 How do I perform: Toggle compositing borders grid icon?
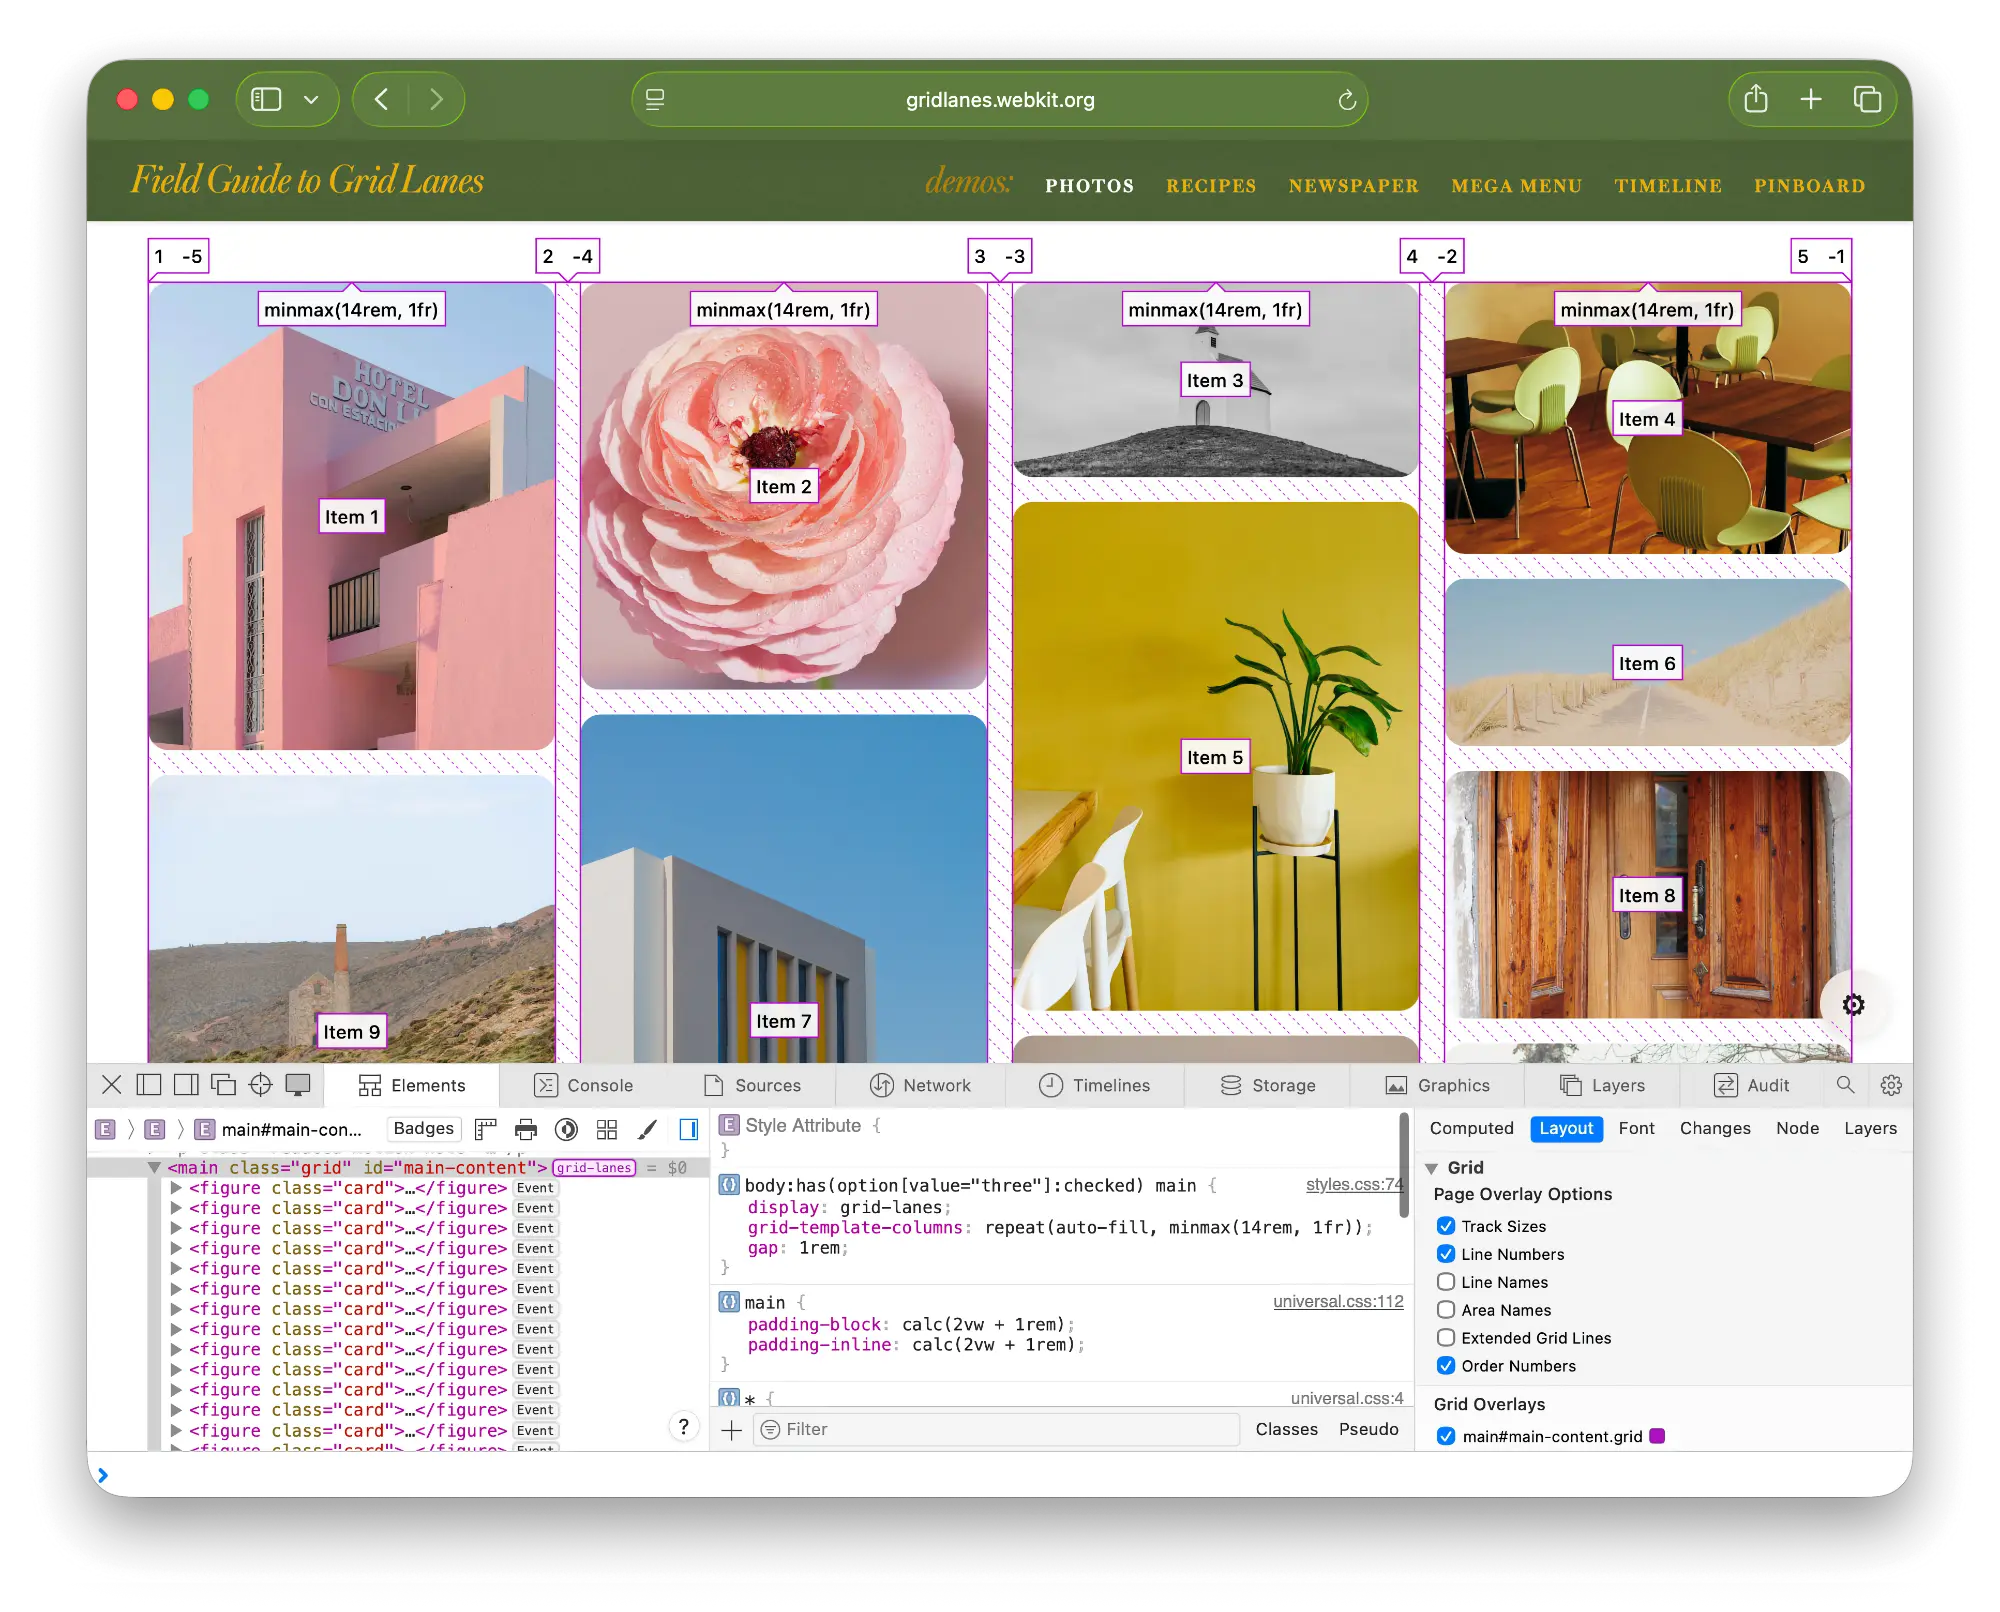coord(607,1129)
